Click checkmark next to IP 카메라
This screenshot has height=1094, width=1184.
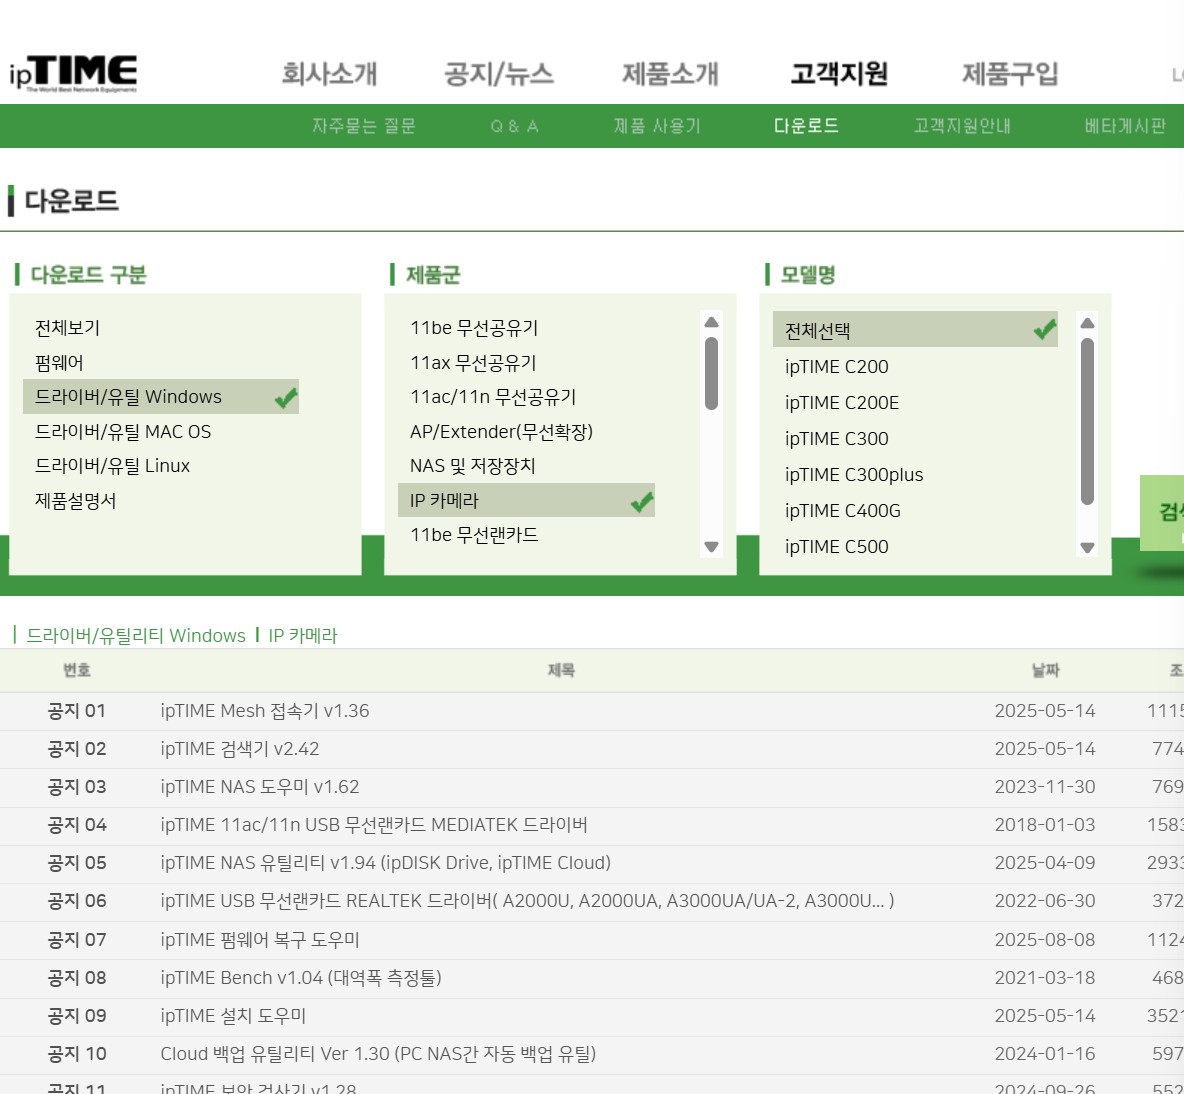click(642, 501)
